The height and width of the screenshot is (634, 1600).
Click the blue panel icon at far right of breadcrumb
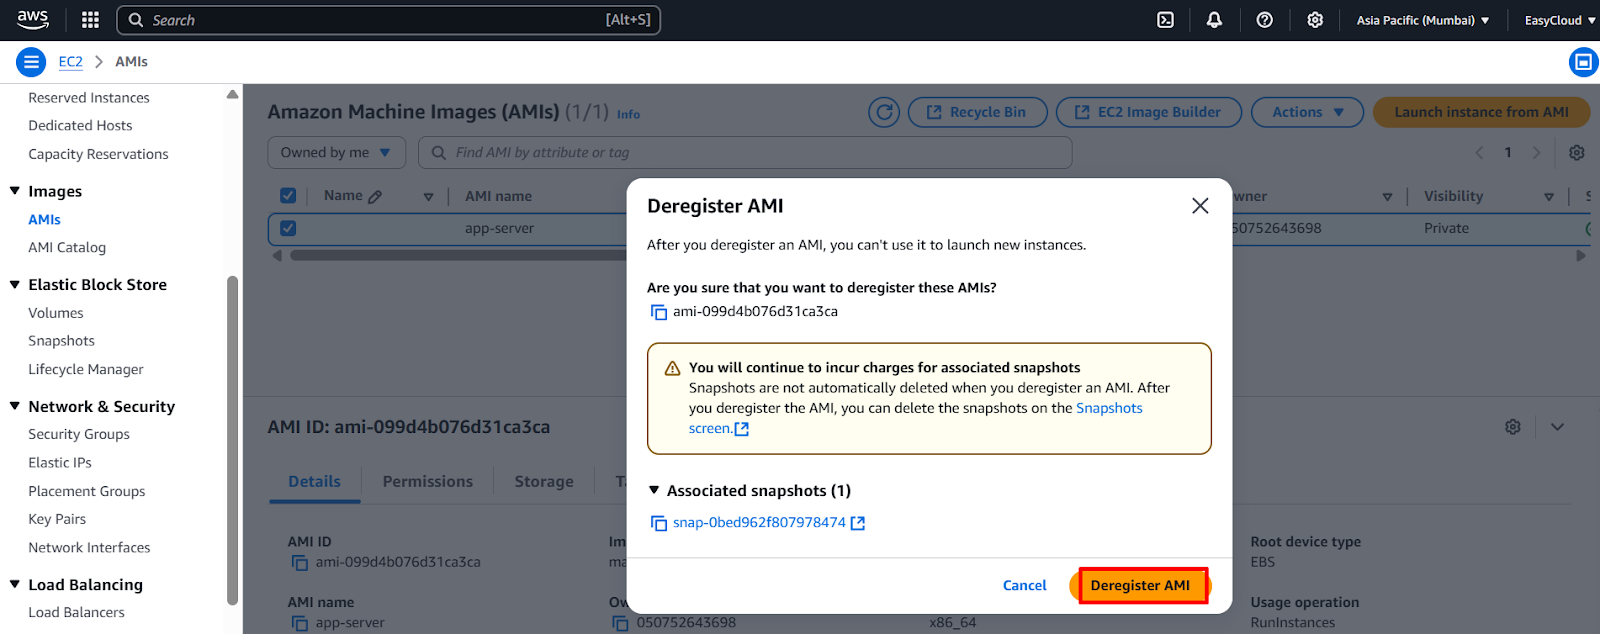coord(1583,62)
